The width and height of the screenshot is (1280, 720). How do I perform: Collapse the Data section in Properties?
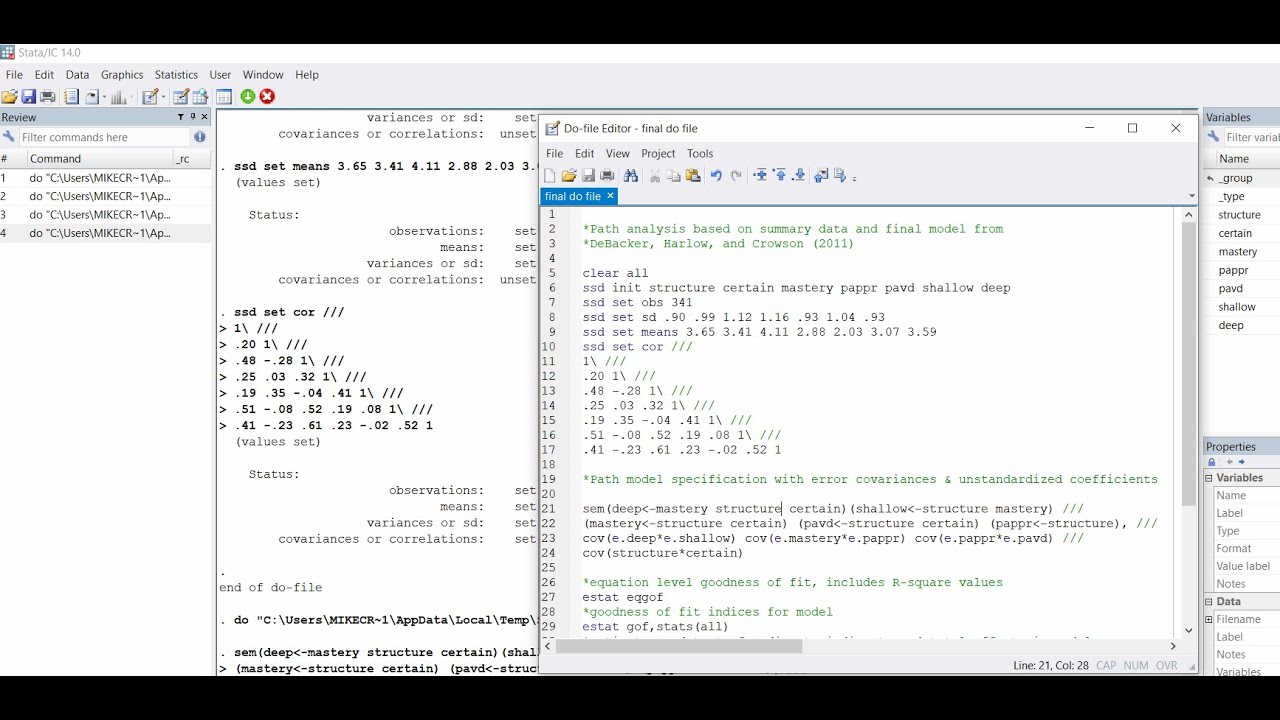tap(1209, 602)
